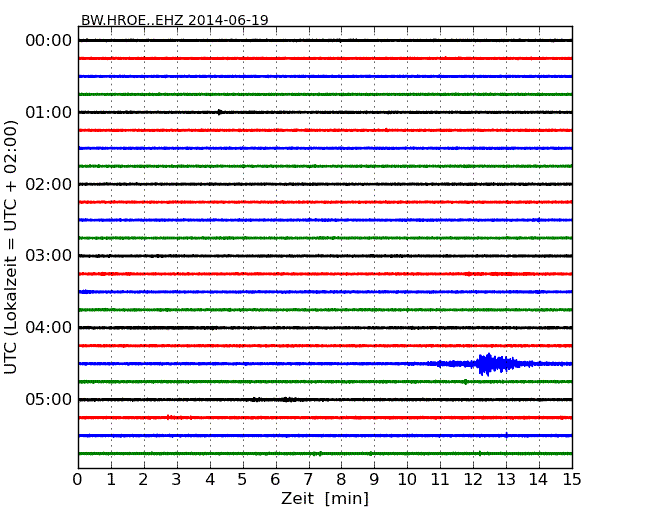Select x-axis tick label "12"
This screenshot has width=650, height=520.
pyautogui.click(x=473, y=480)
